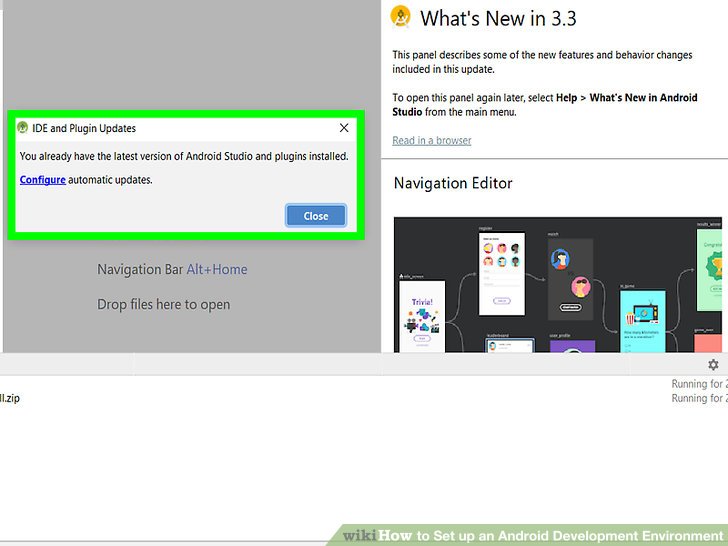
Task: Click the Navigation Editor preview image
Action: pos(558,285)
